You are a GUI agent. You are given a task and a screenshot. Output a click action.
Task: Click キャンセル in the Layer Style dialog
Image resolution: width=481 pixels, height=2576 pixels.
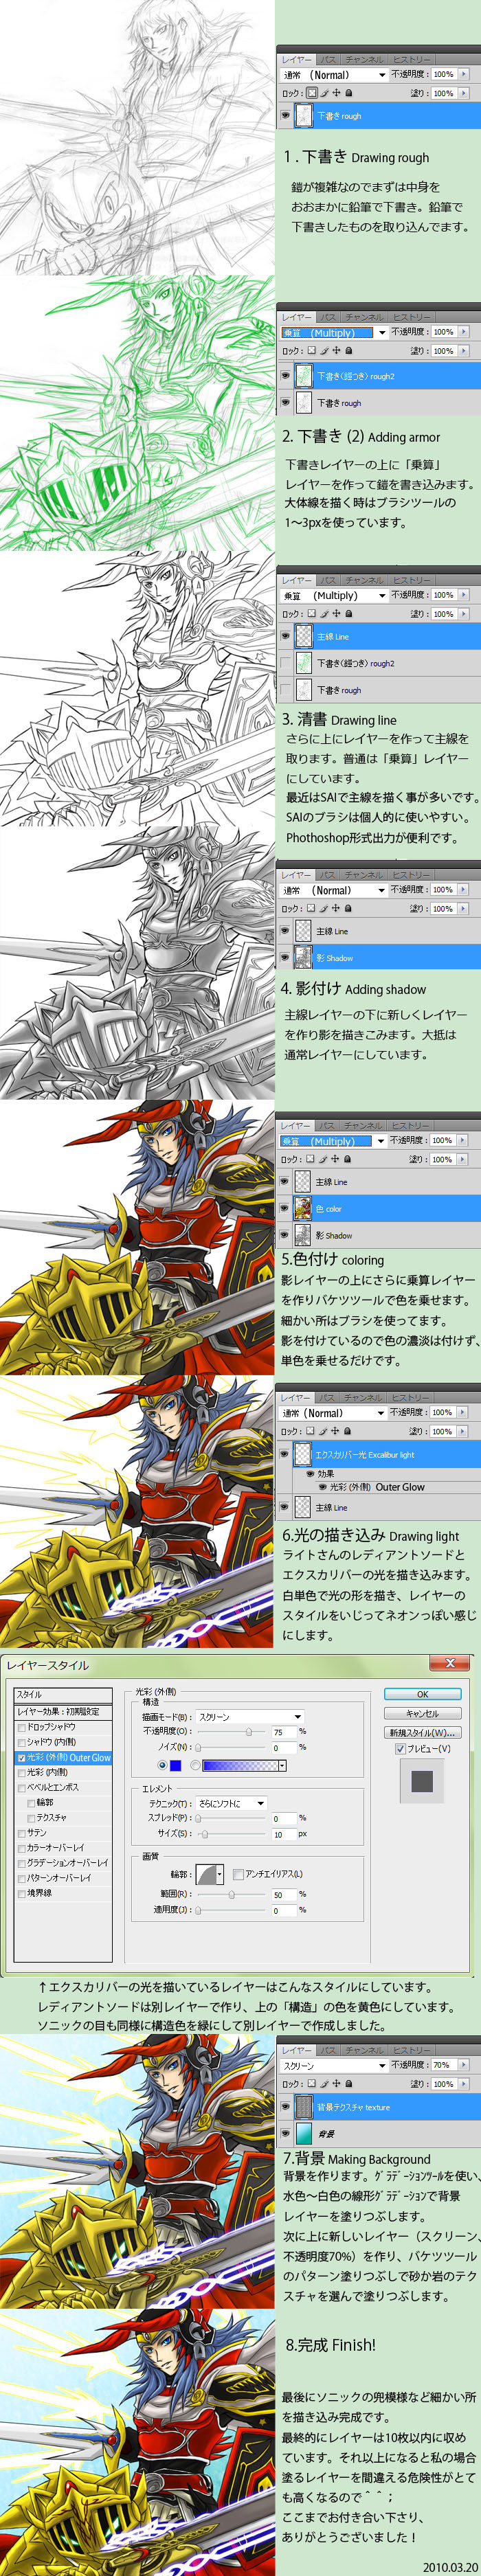point(423,1713)
